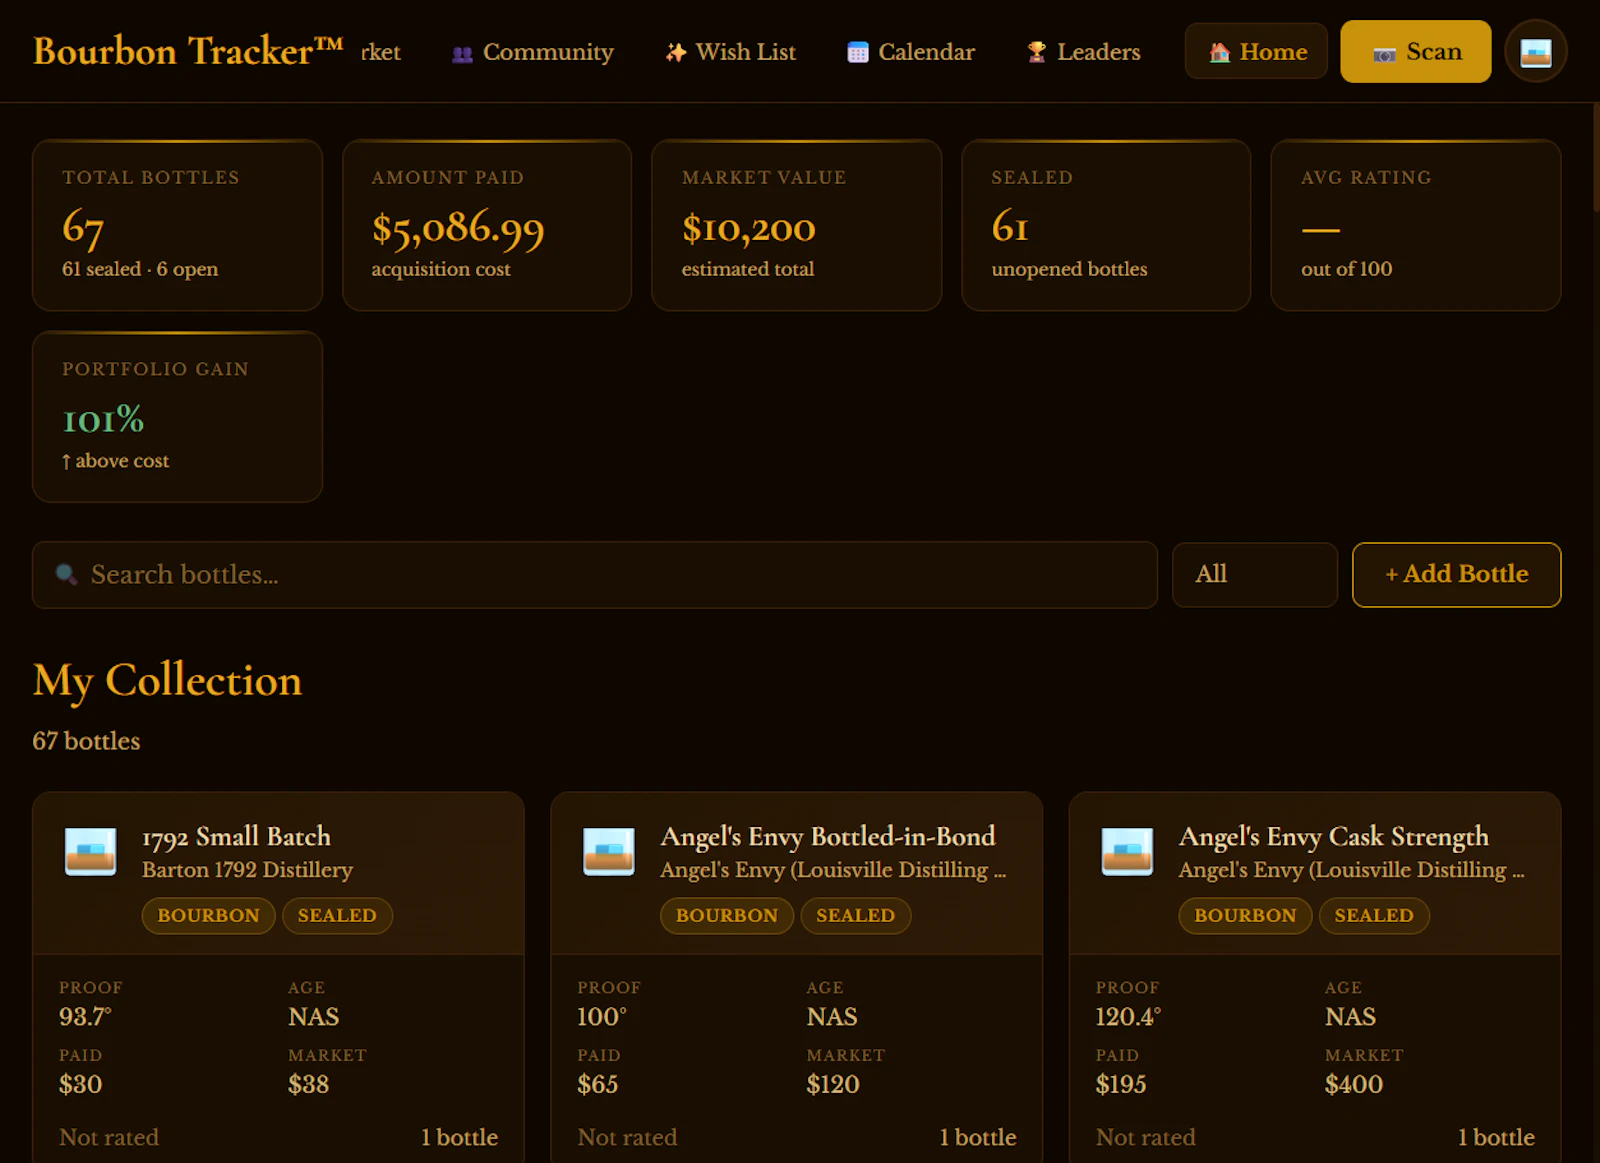Open the partially hidden Market nav item
Screen dimensions: 1600x1163
(x=381, y=52)
